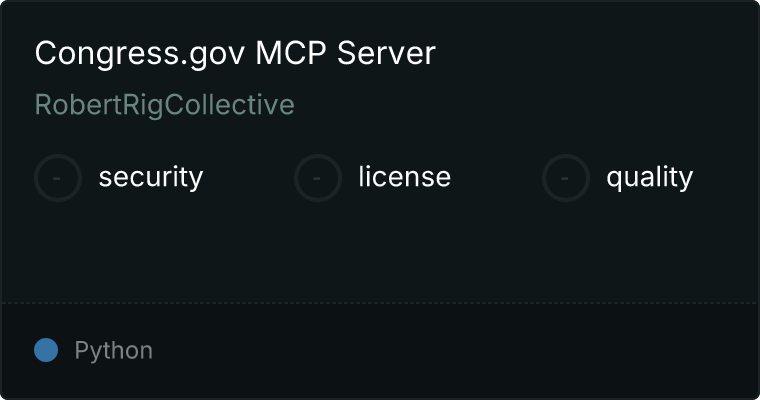
Task: Select the license label text
Action: click(x=405, y=176)
